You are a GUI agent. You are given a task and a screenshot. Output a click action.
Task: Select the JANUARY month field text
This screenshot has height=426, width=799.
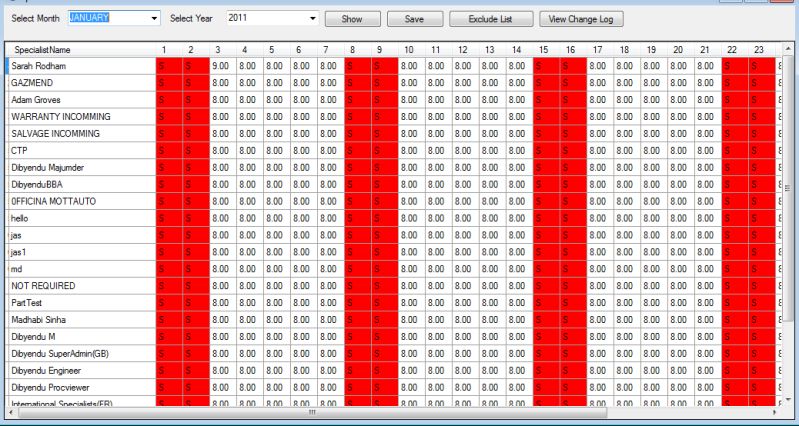(x=89, y=18)
